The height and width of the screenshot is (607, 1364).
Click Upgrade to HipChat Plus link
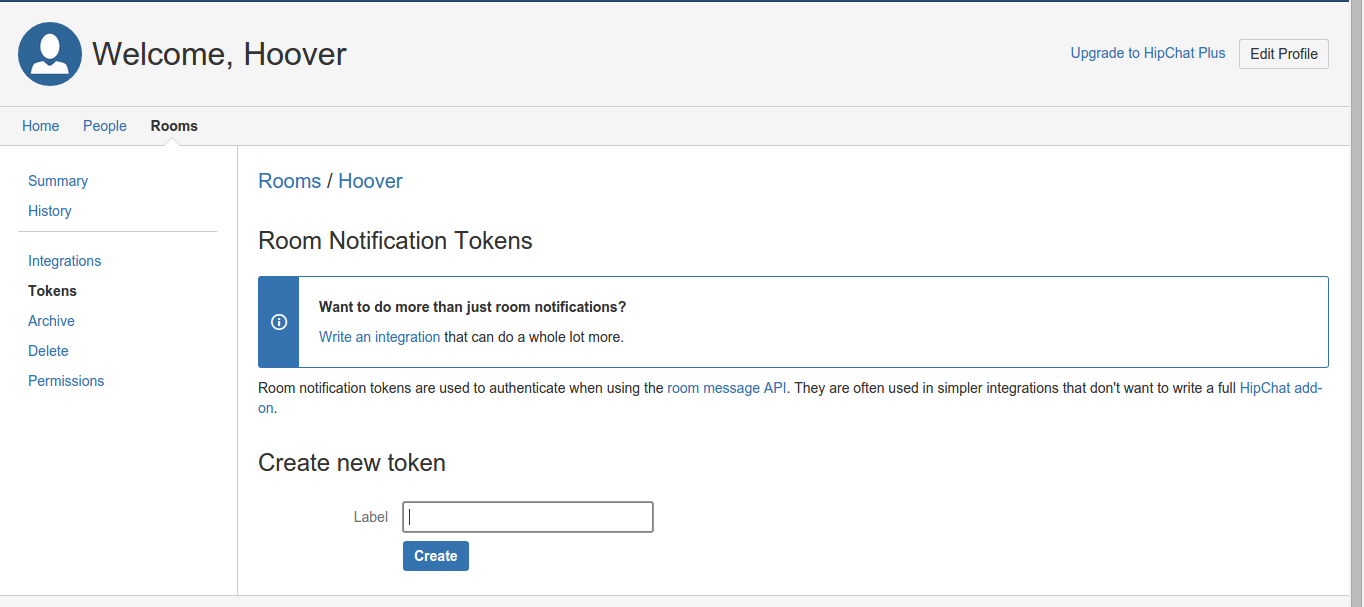1147,53
